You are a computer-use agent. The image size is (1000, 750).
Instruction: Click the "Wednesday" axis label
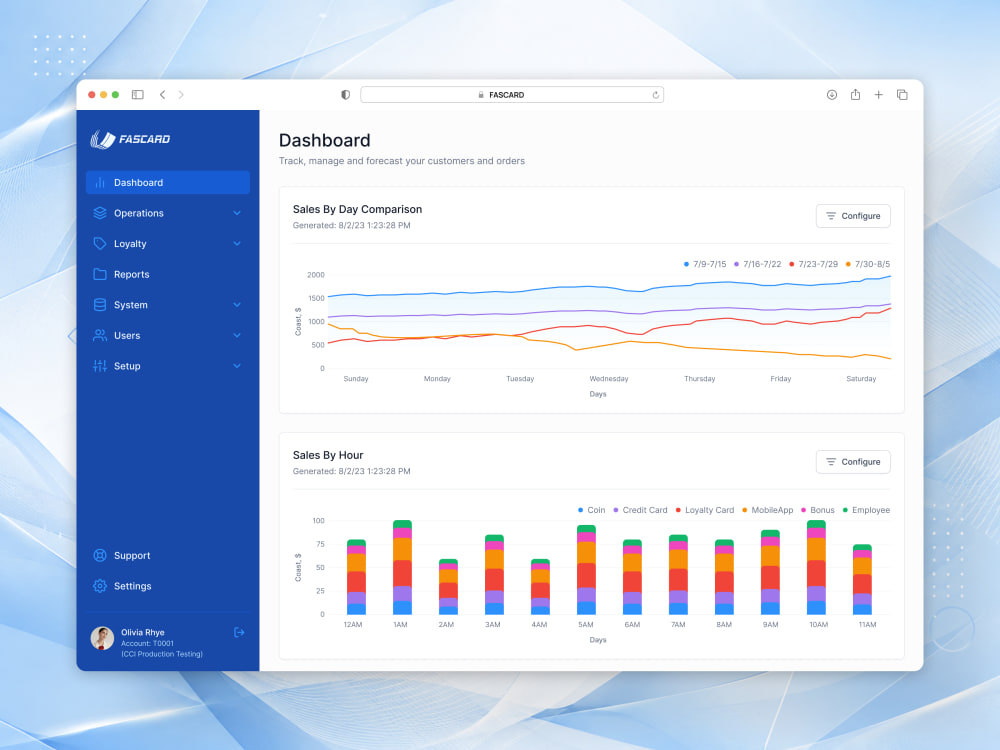(608, 379)
